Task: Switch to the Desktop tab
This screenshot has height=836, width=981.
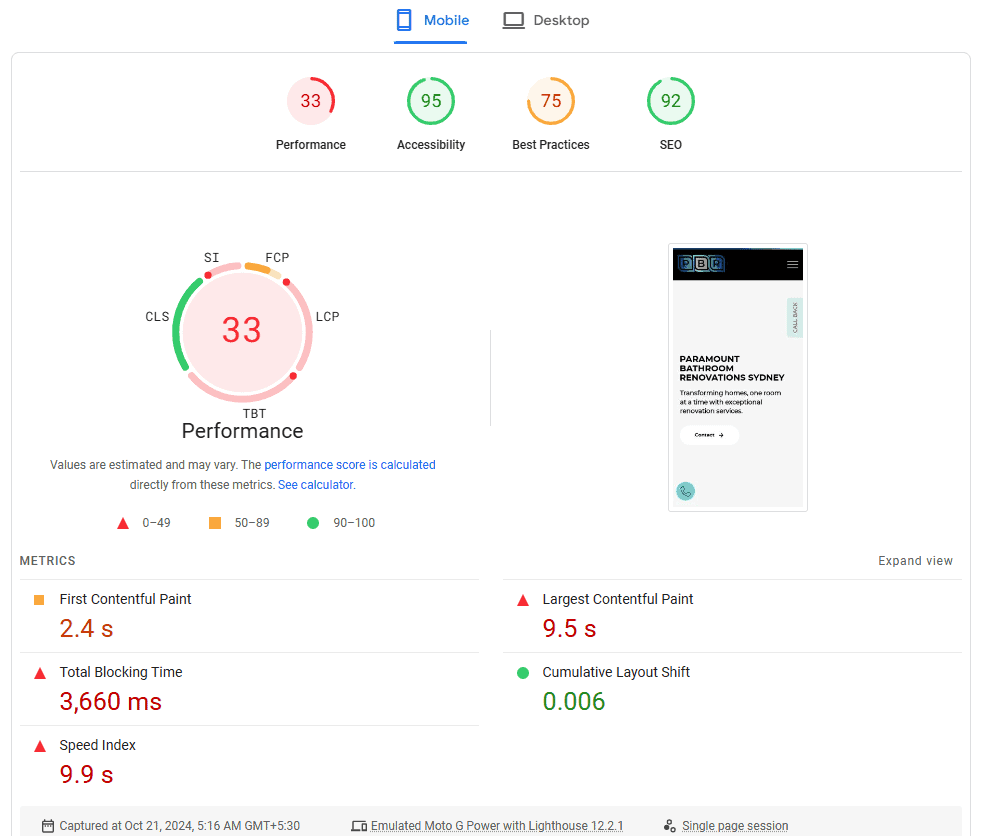Action: [545, 21]
